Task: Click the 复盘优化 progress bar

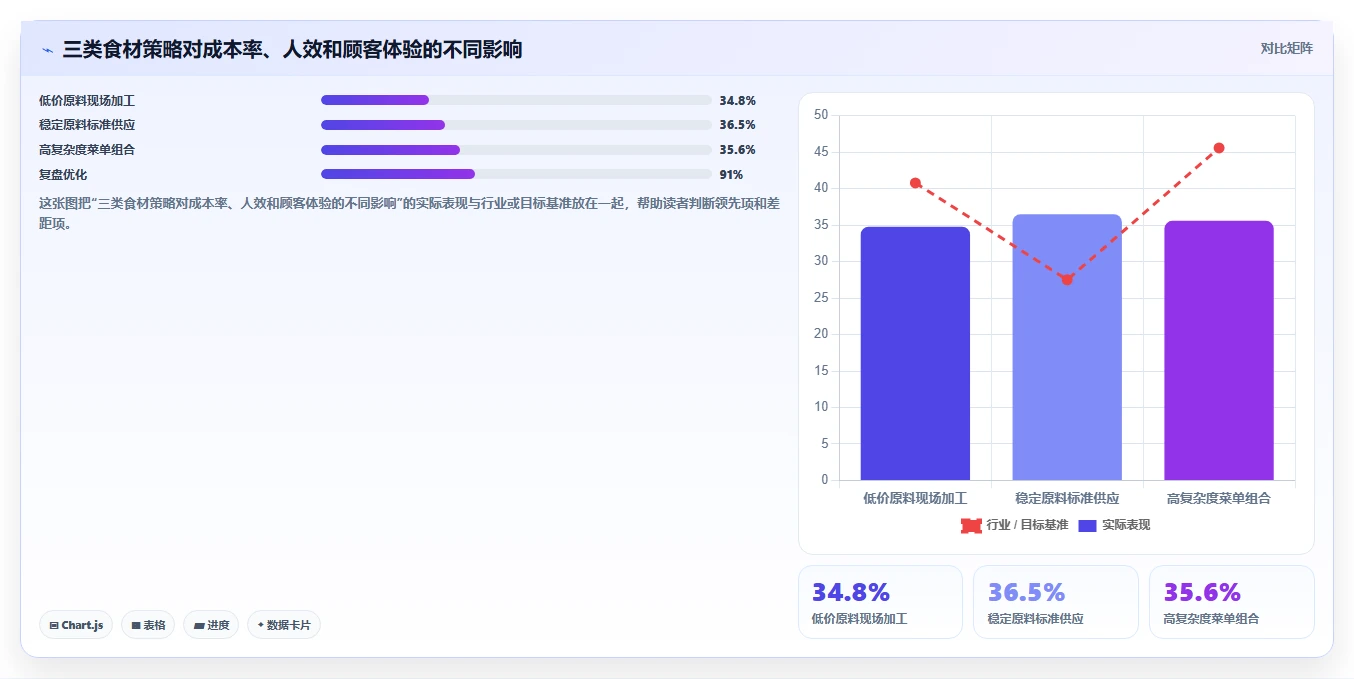Action: [516, 174]
